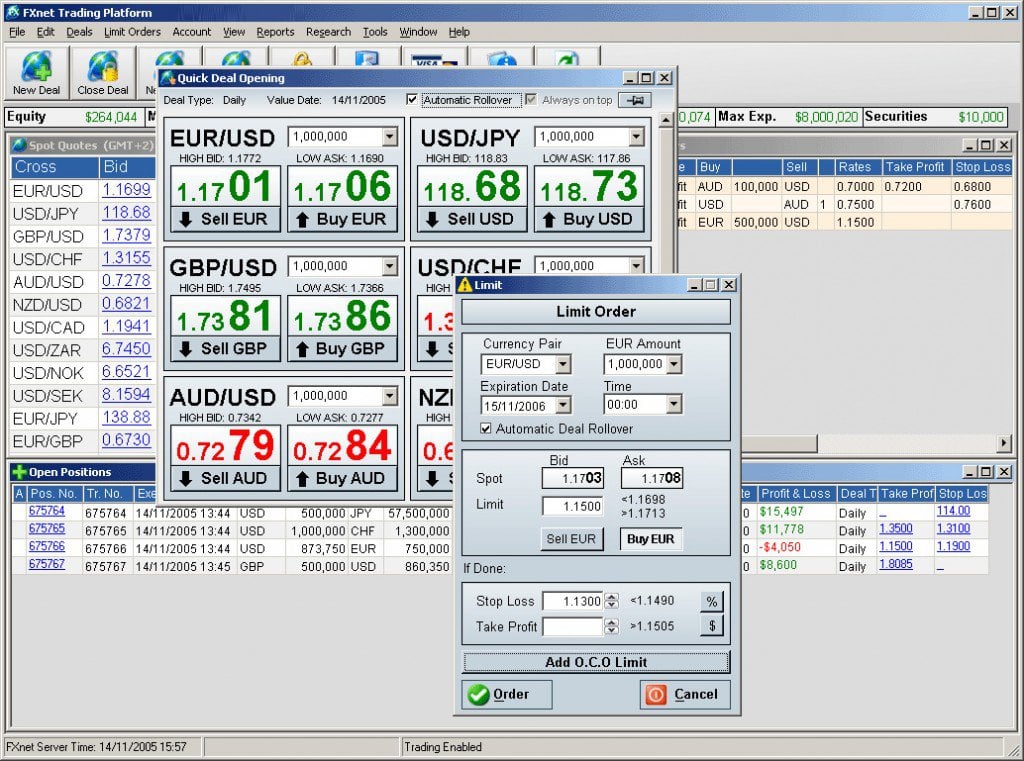The width and height of the screenshot is (1024, 761).
Task: Click the Stop Loss input field
Action: [x=573, y=601]
